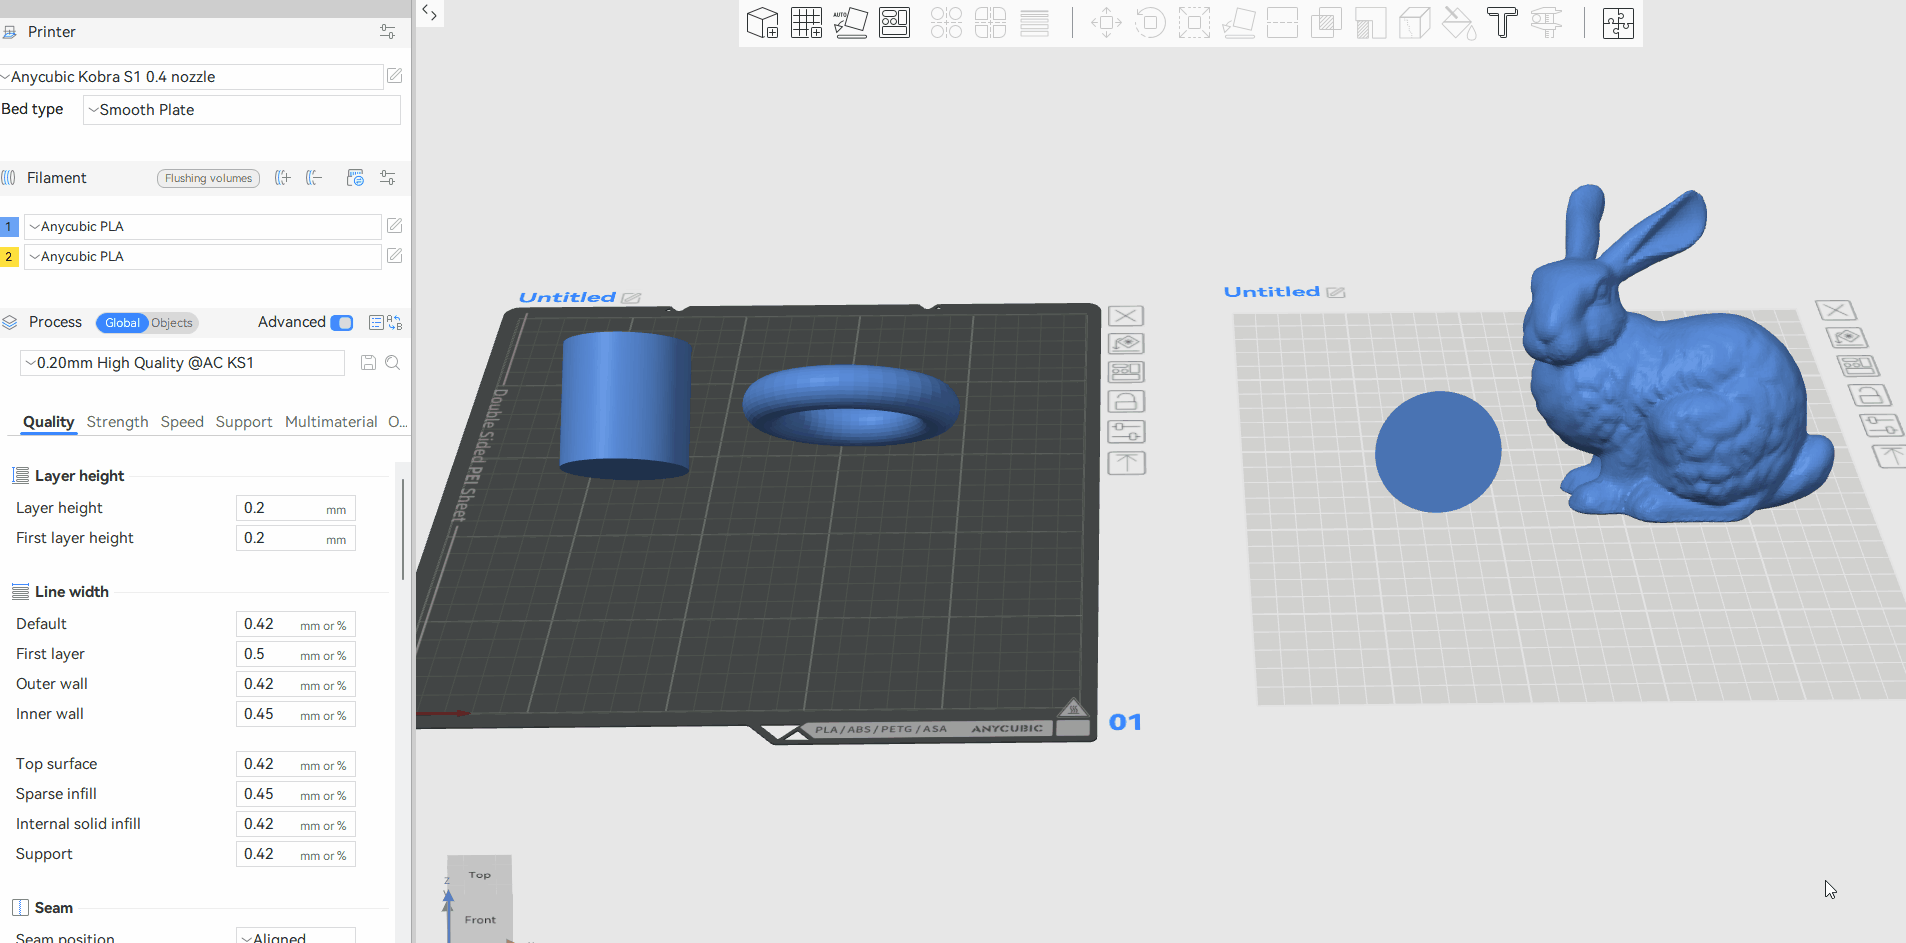This screenshot has height=943, width=1906.
Task: Collapse sidebar with arrow toggle
Action: coord(429,12)
